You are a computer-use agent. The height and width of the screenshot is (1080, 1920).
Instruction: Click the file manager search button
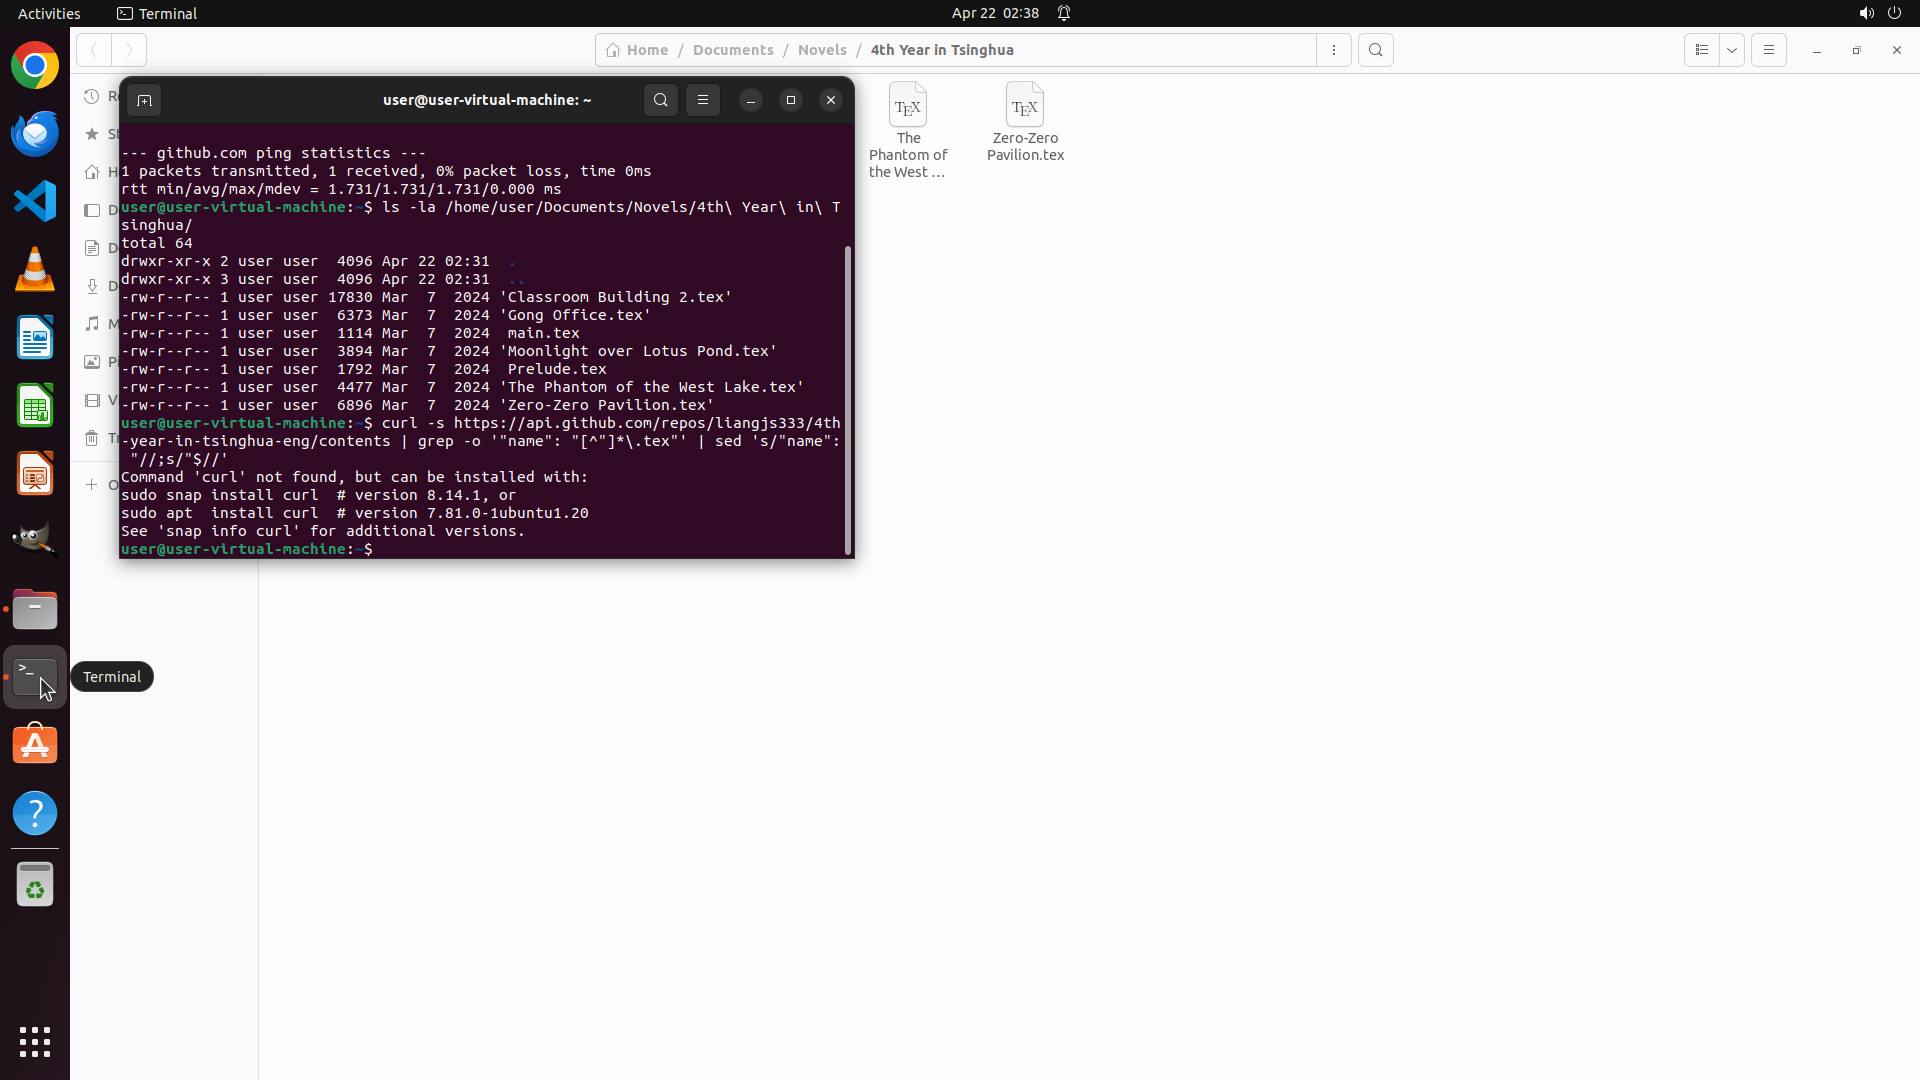1376,50
